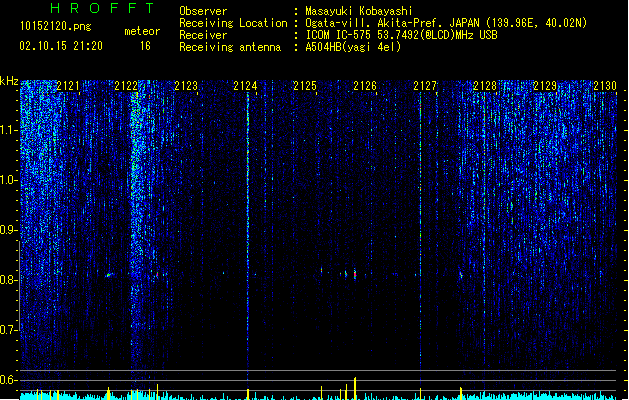Screen dimensions: 629x400
Task: Click the Receiver label
Action: click(203, 35)
